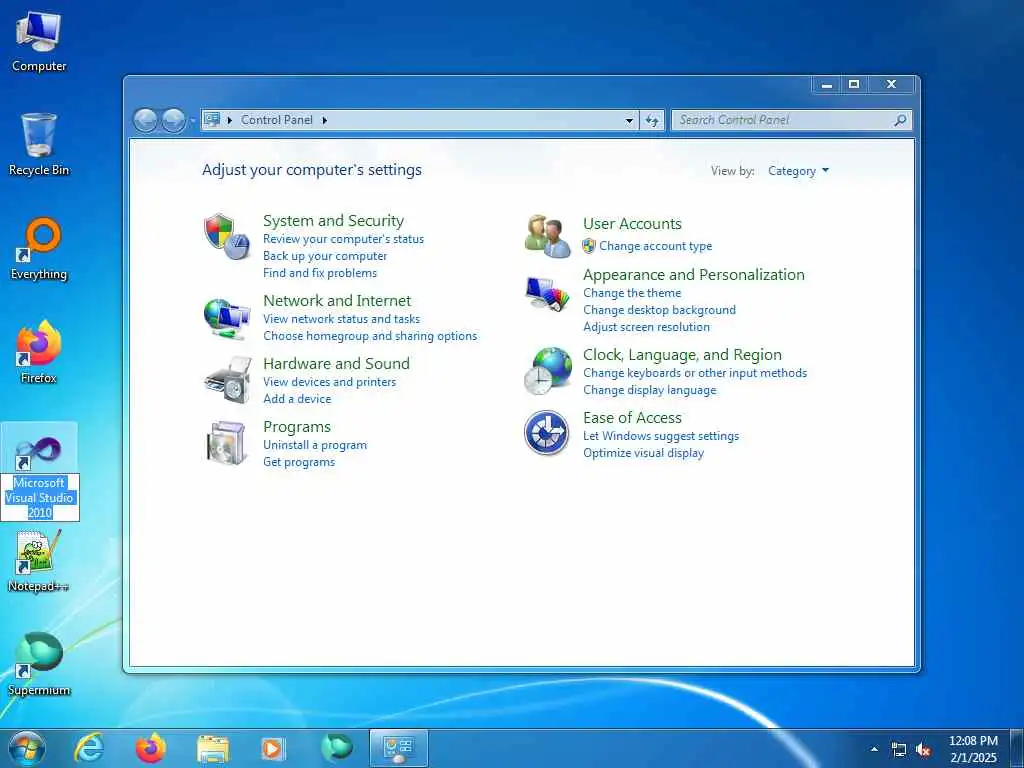Screen dimensions: 1024x768
Task: Open the Network and Internet globe icon
Action: click(227, 318)
